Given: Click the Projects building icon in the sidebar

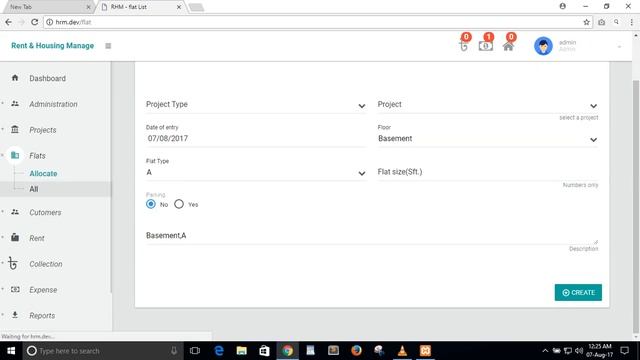Looking at the screenshot, I should [x=15, y=129].
